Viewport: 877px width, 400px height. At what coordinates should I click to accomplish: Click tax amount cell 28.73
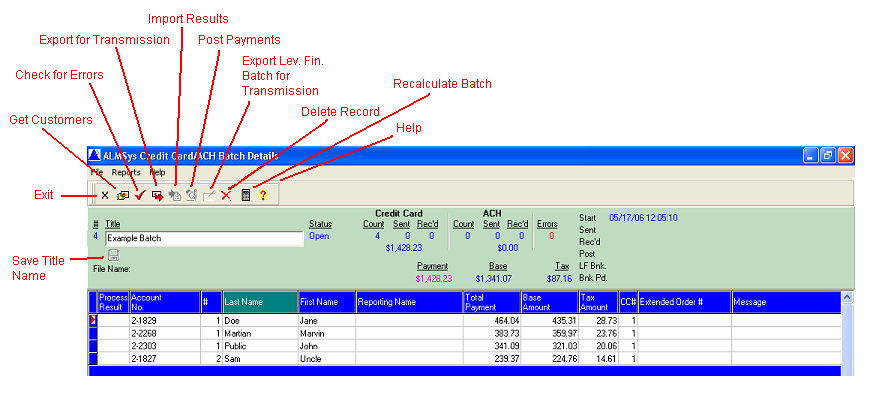[598, 321]
